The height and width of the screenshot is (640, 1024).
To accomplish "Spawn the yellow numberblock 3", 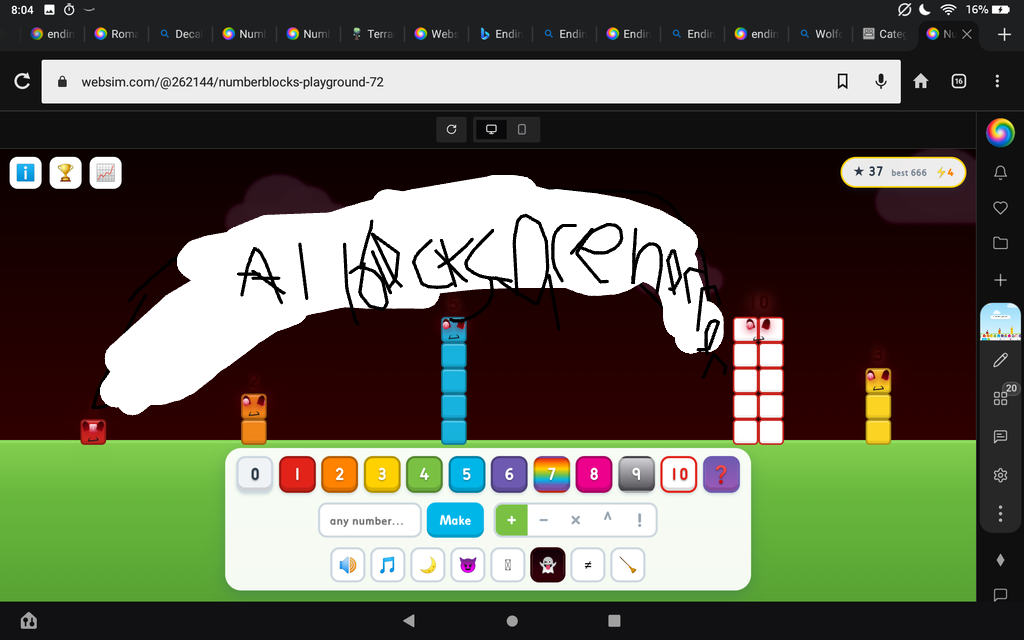I will point(382,475).
